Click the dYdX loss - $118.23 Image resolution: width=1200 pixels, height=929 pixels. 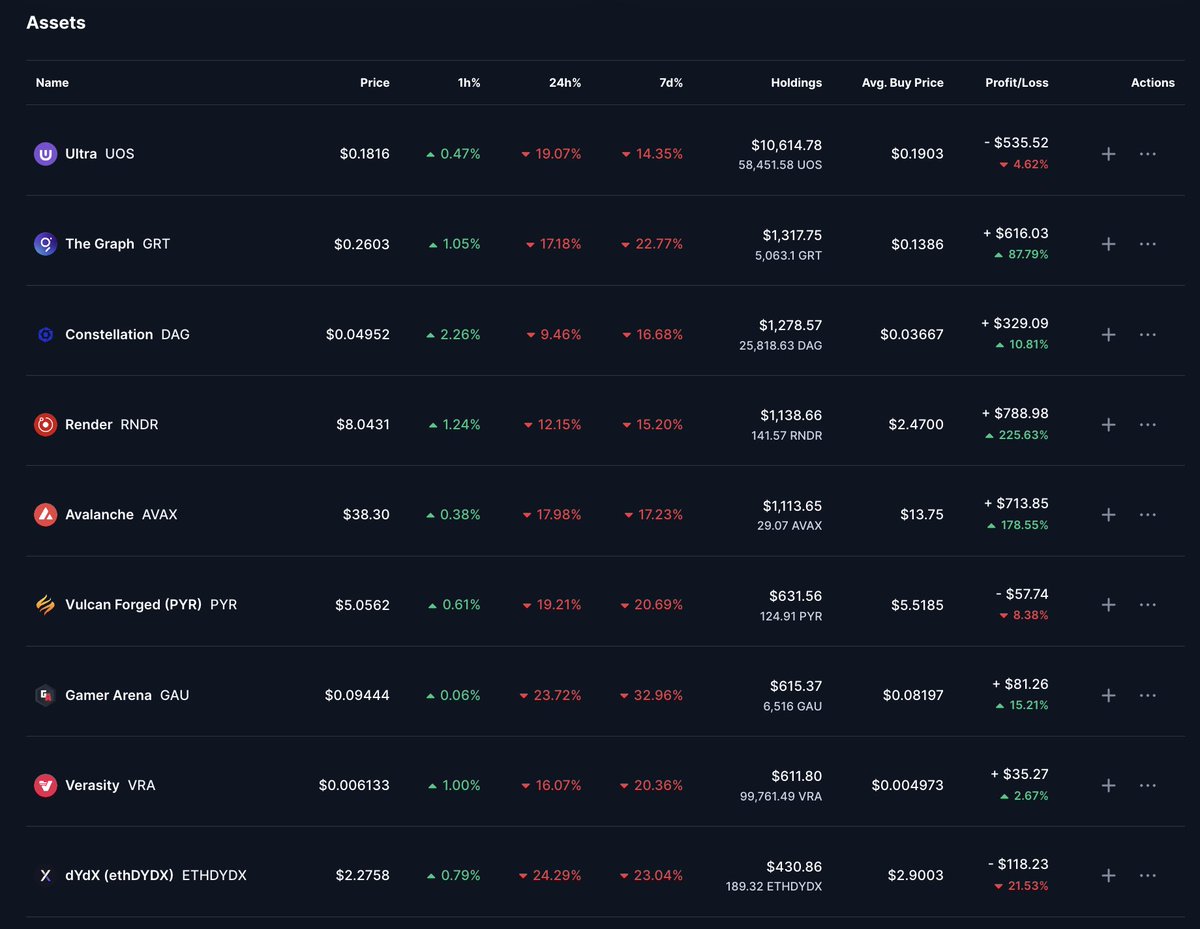pyautogui.click(x=1017, y=864)
